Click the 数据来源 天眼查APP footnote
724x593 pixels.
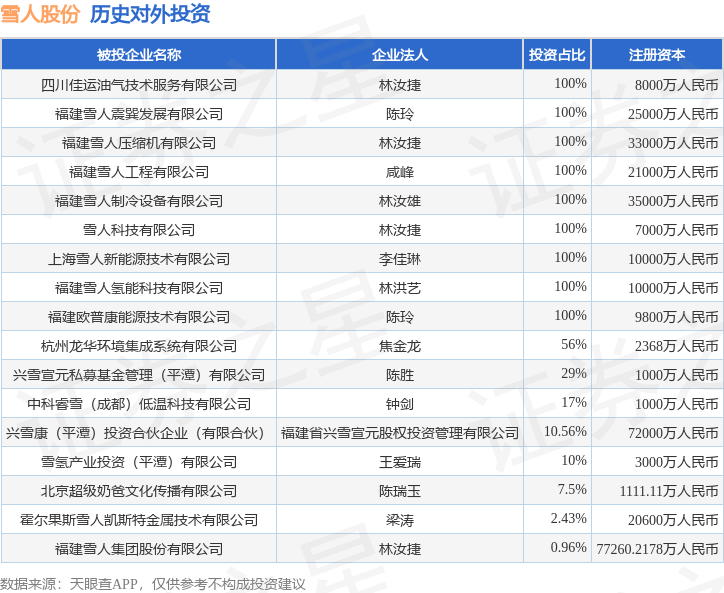point(152,584)
